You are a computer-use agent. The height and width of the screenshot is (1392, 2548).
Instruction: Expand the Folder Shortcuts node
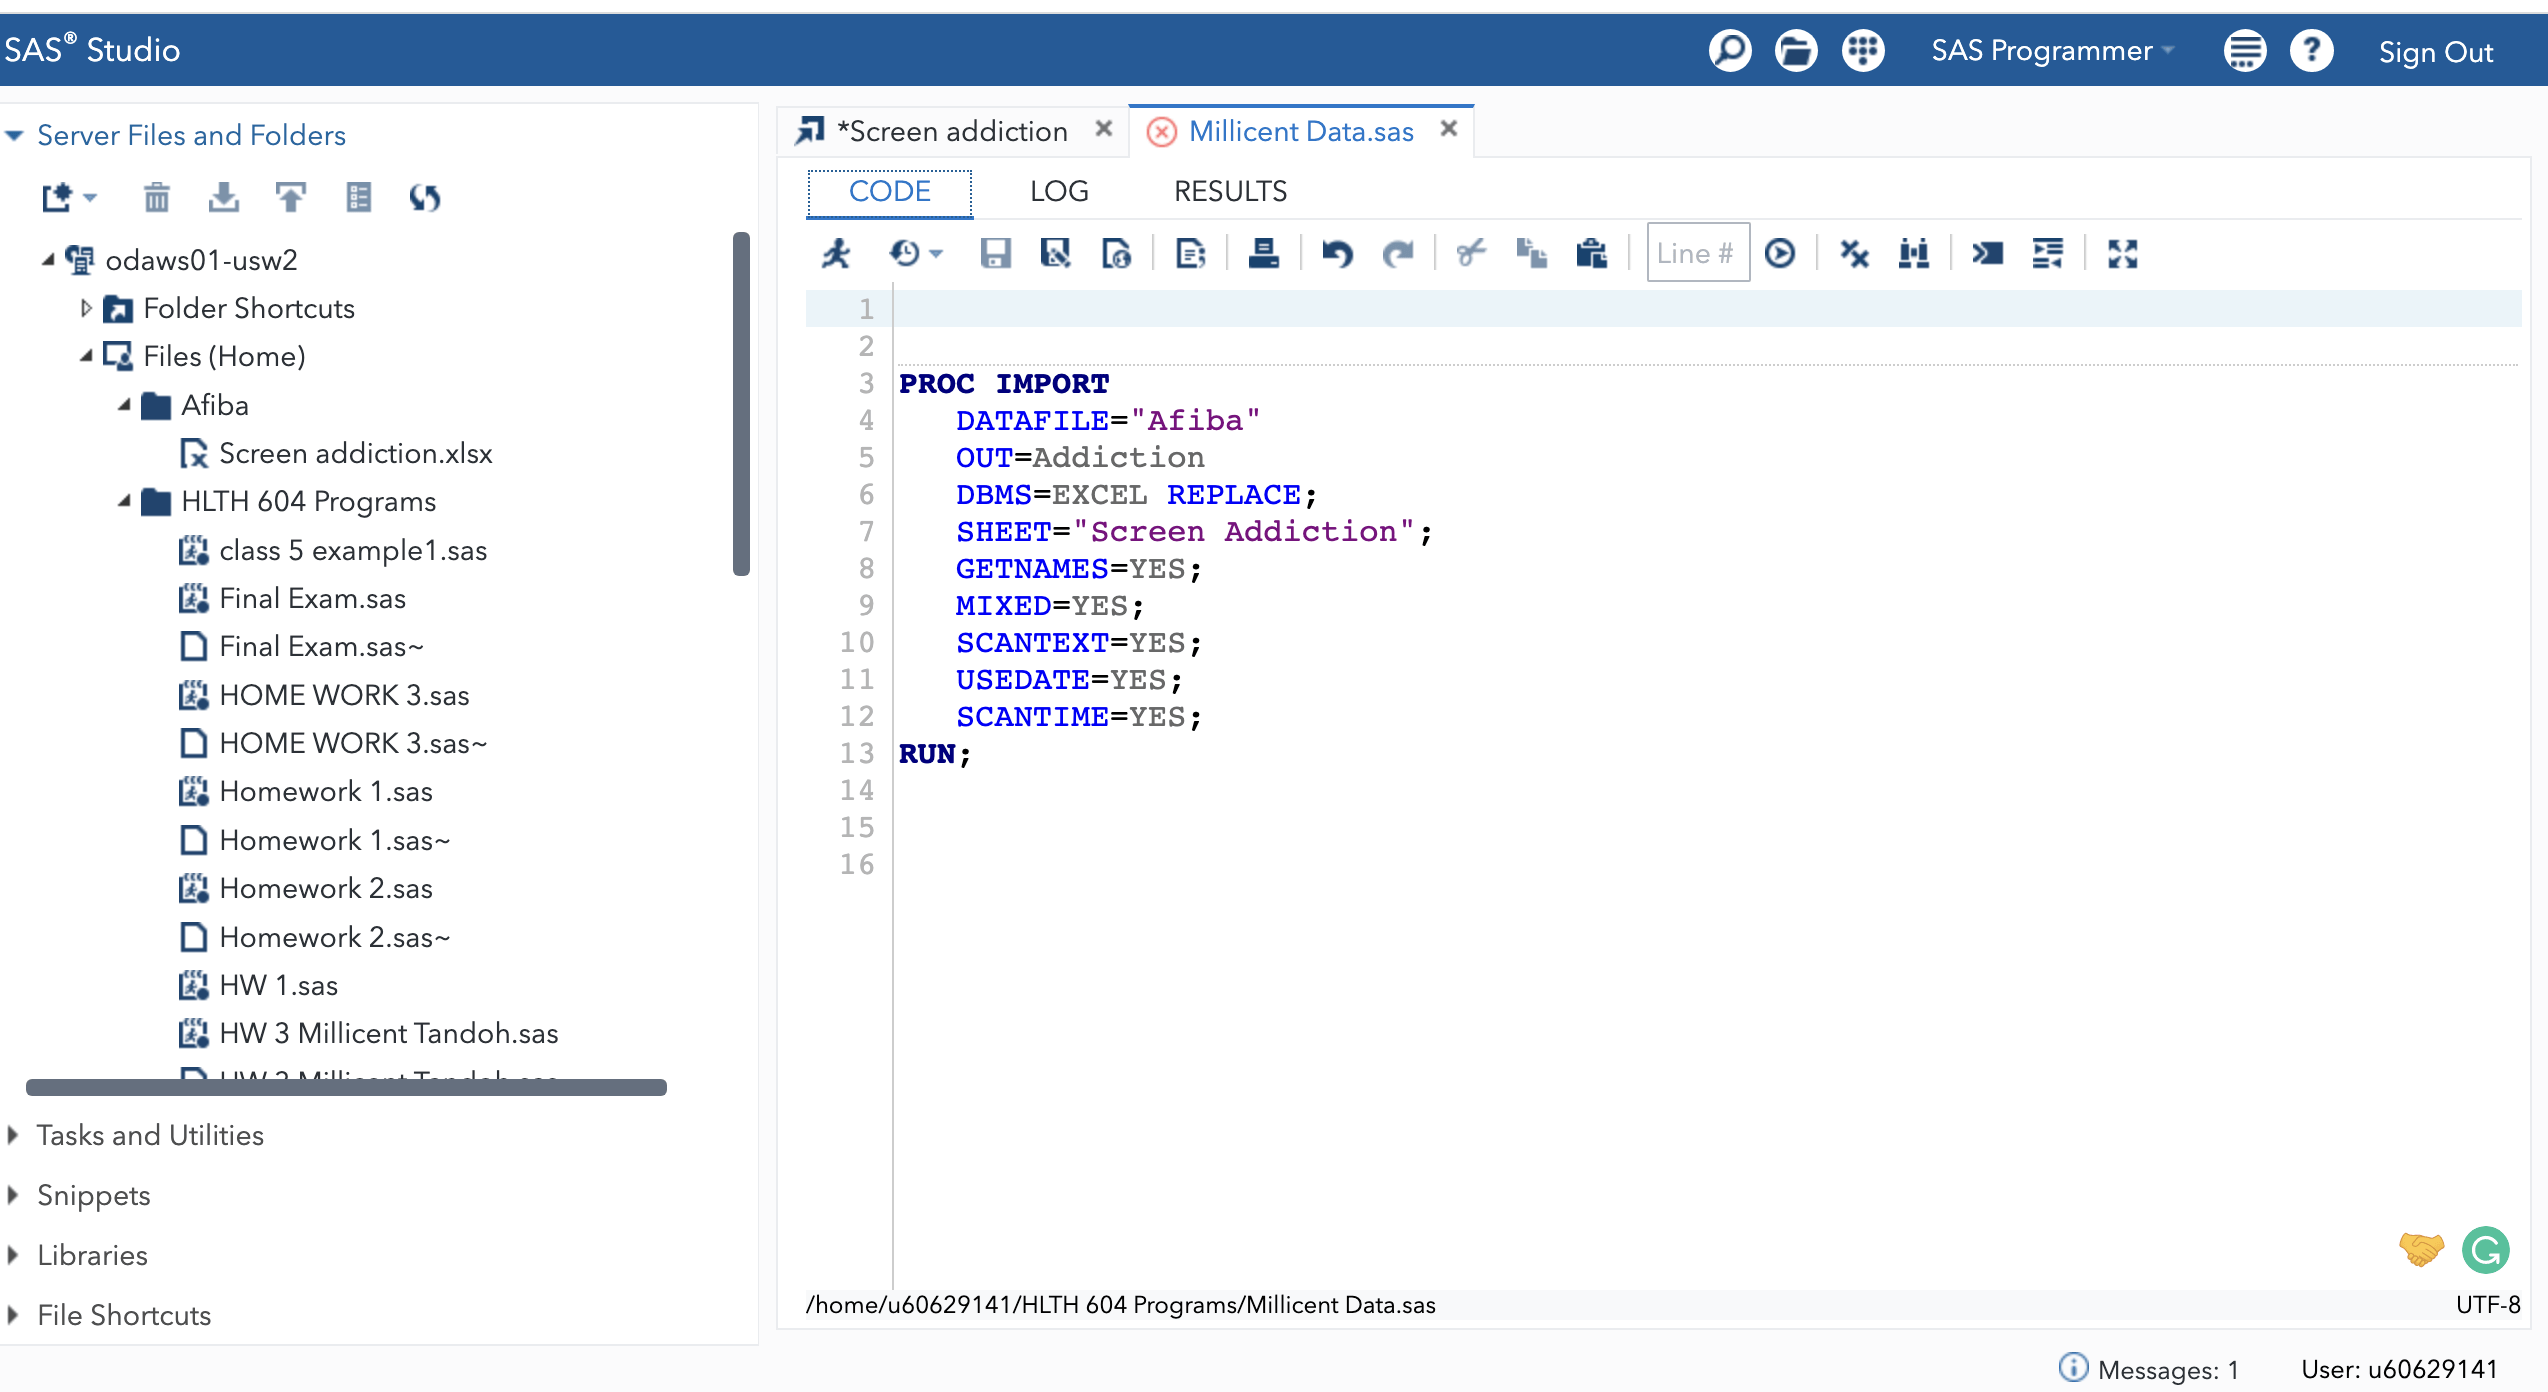pos(87,308)
